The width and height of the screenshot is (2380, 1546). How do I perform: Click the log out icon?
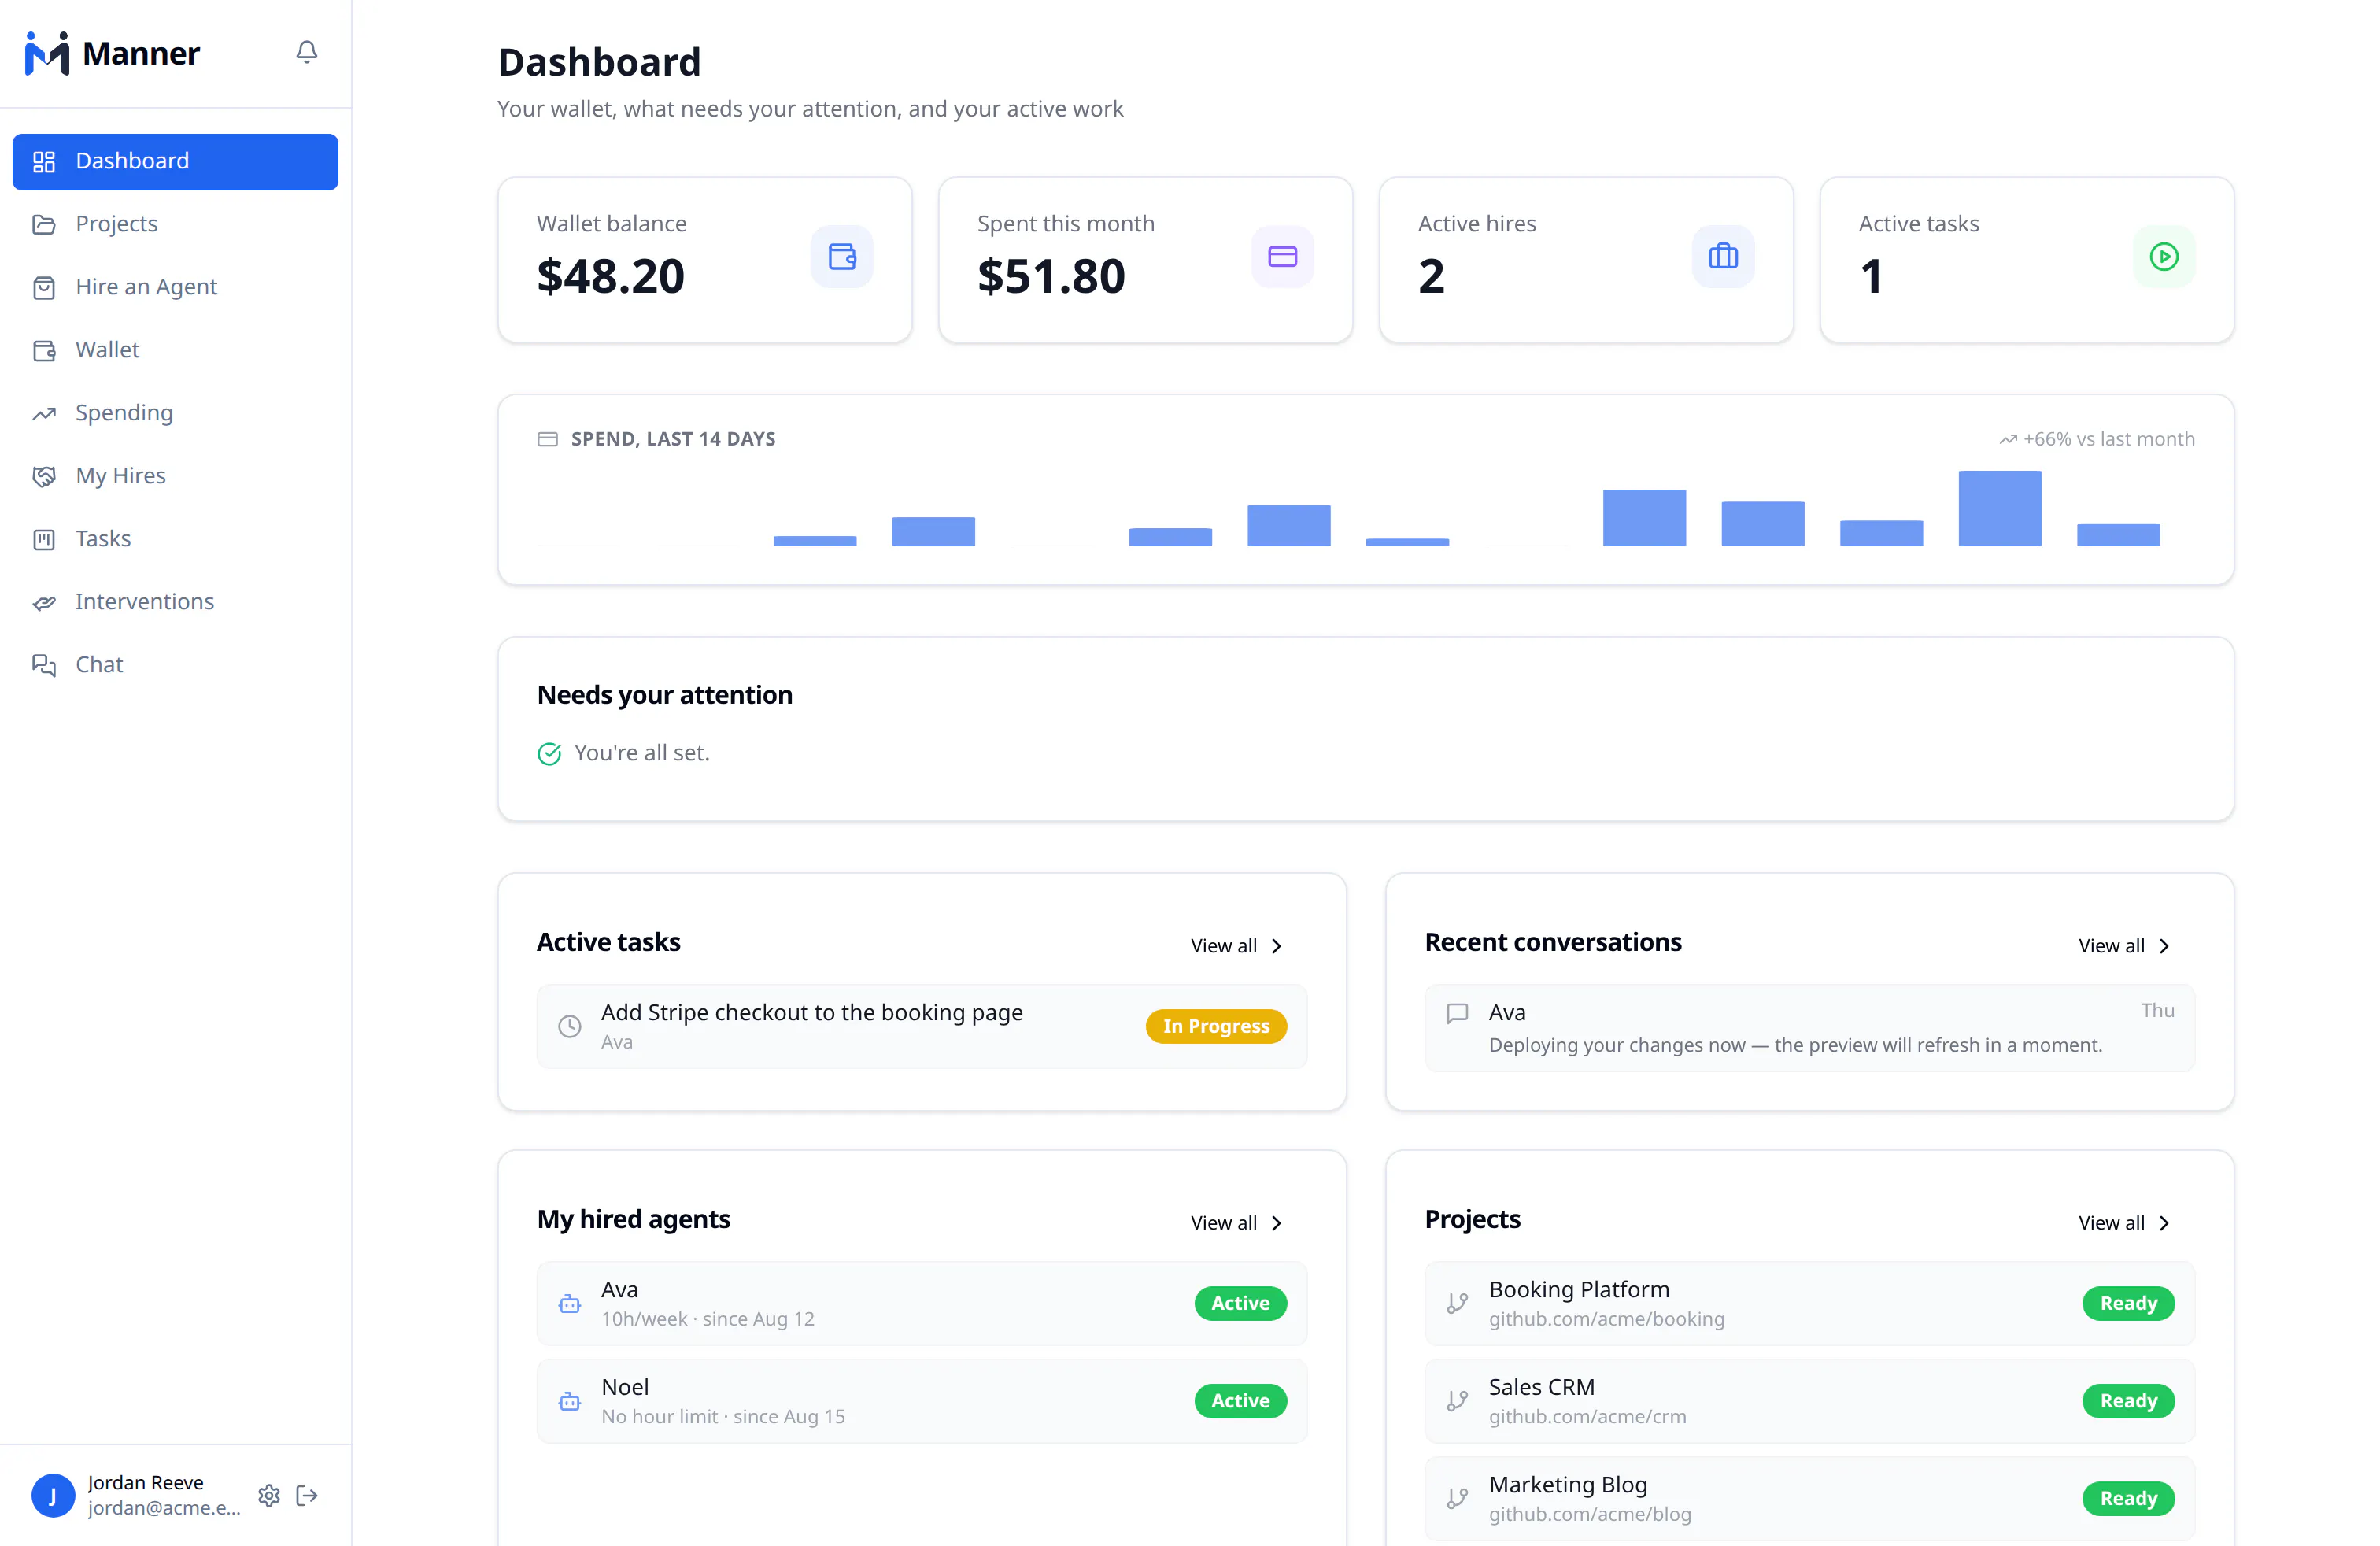(307, 1495)
